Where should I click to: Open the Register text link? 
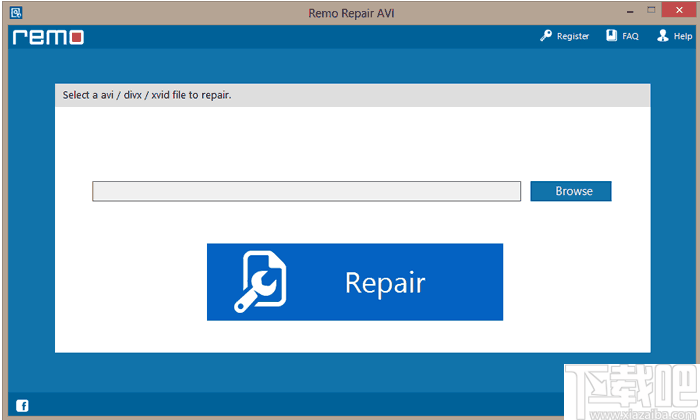tap(573, 36)
